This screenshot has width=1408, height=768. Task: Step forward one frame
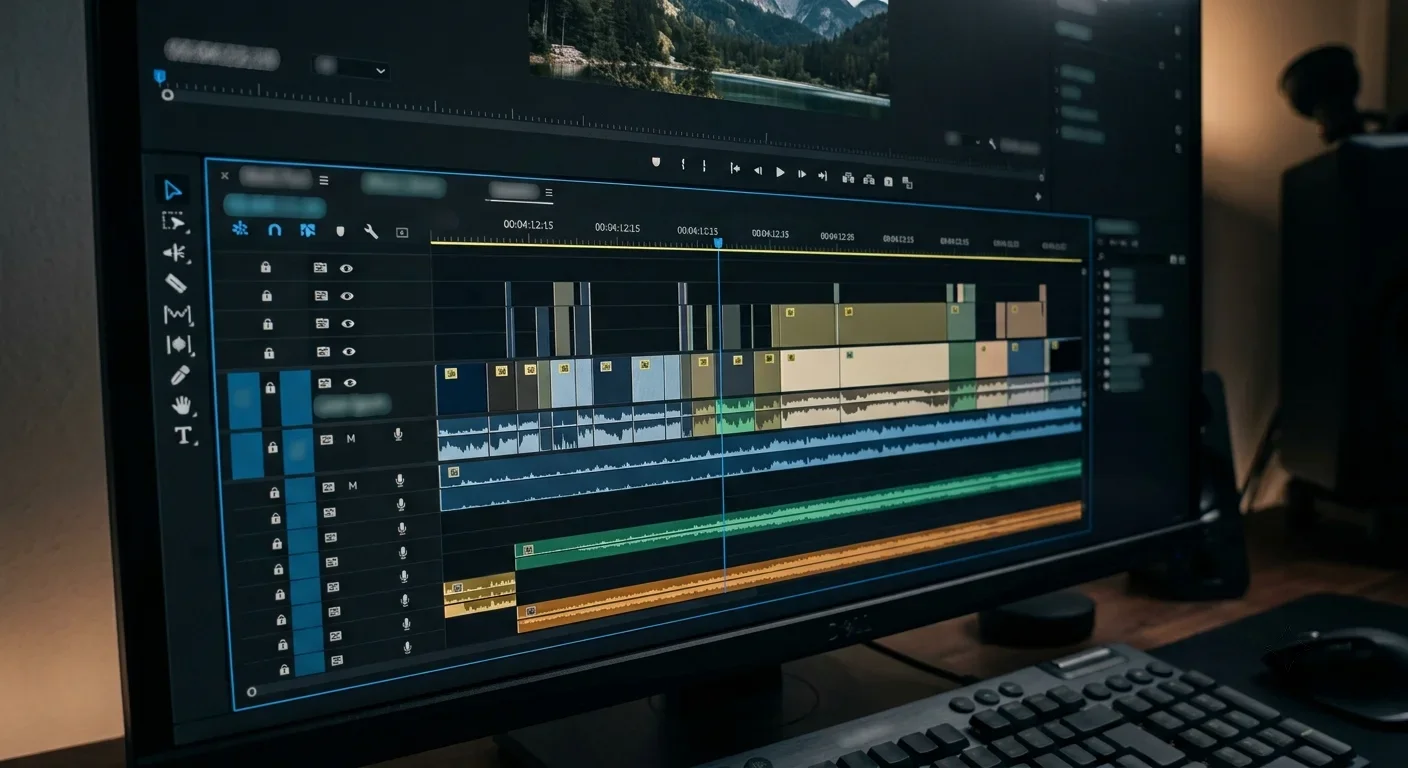click(801, 173)
